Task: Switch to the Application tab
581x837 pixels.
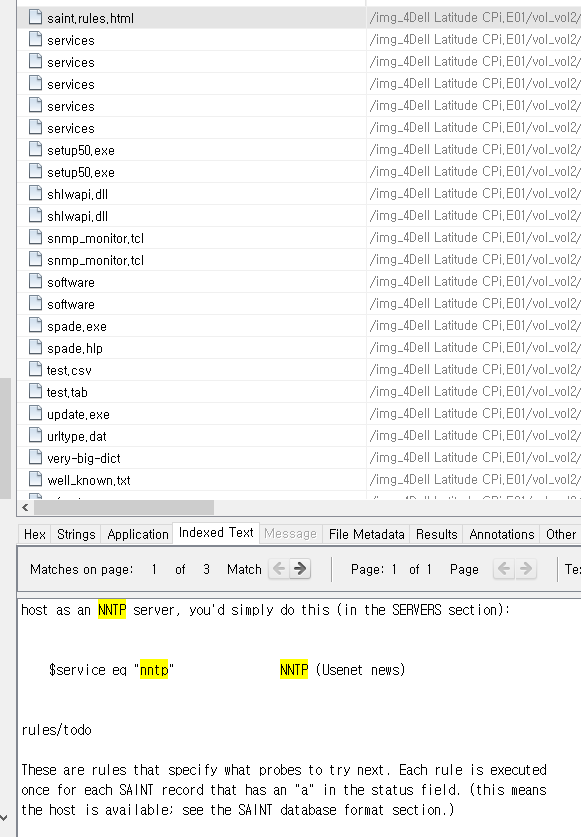Action: click(138, 534)
